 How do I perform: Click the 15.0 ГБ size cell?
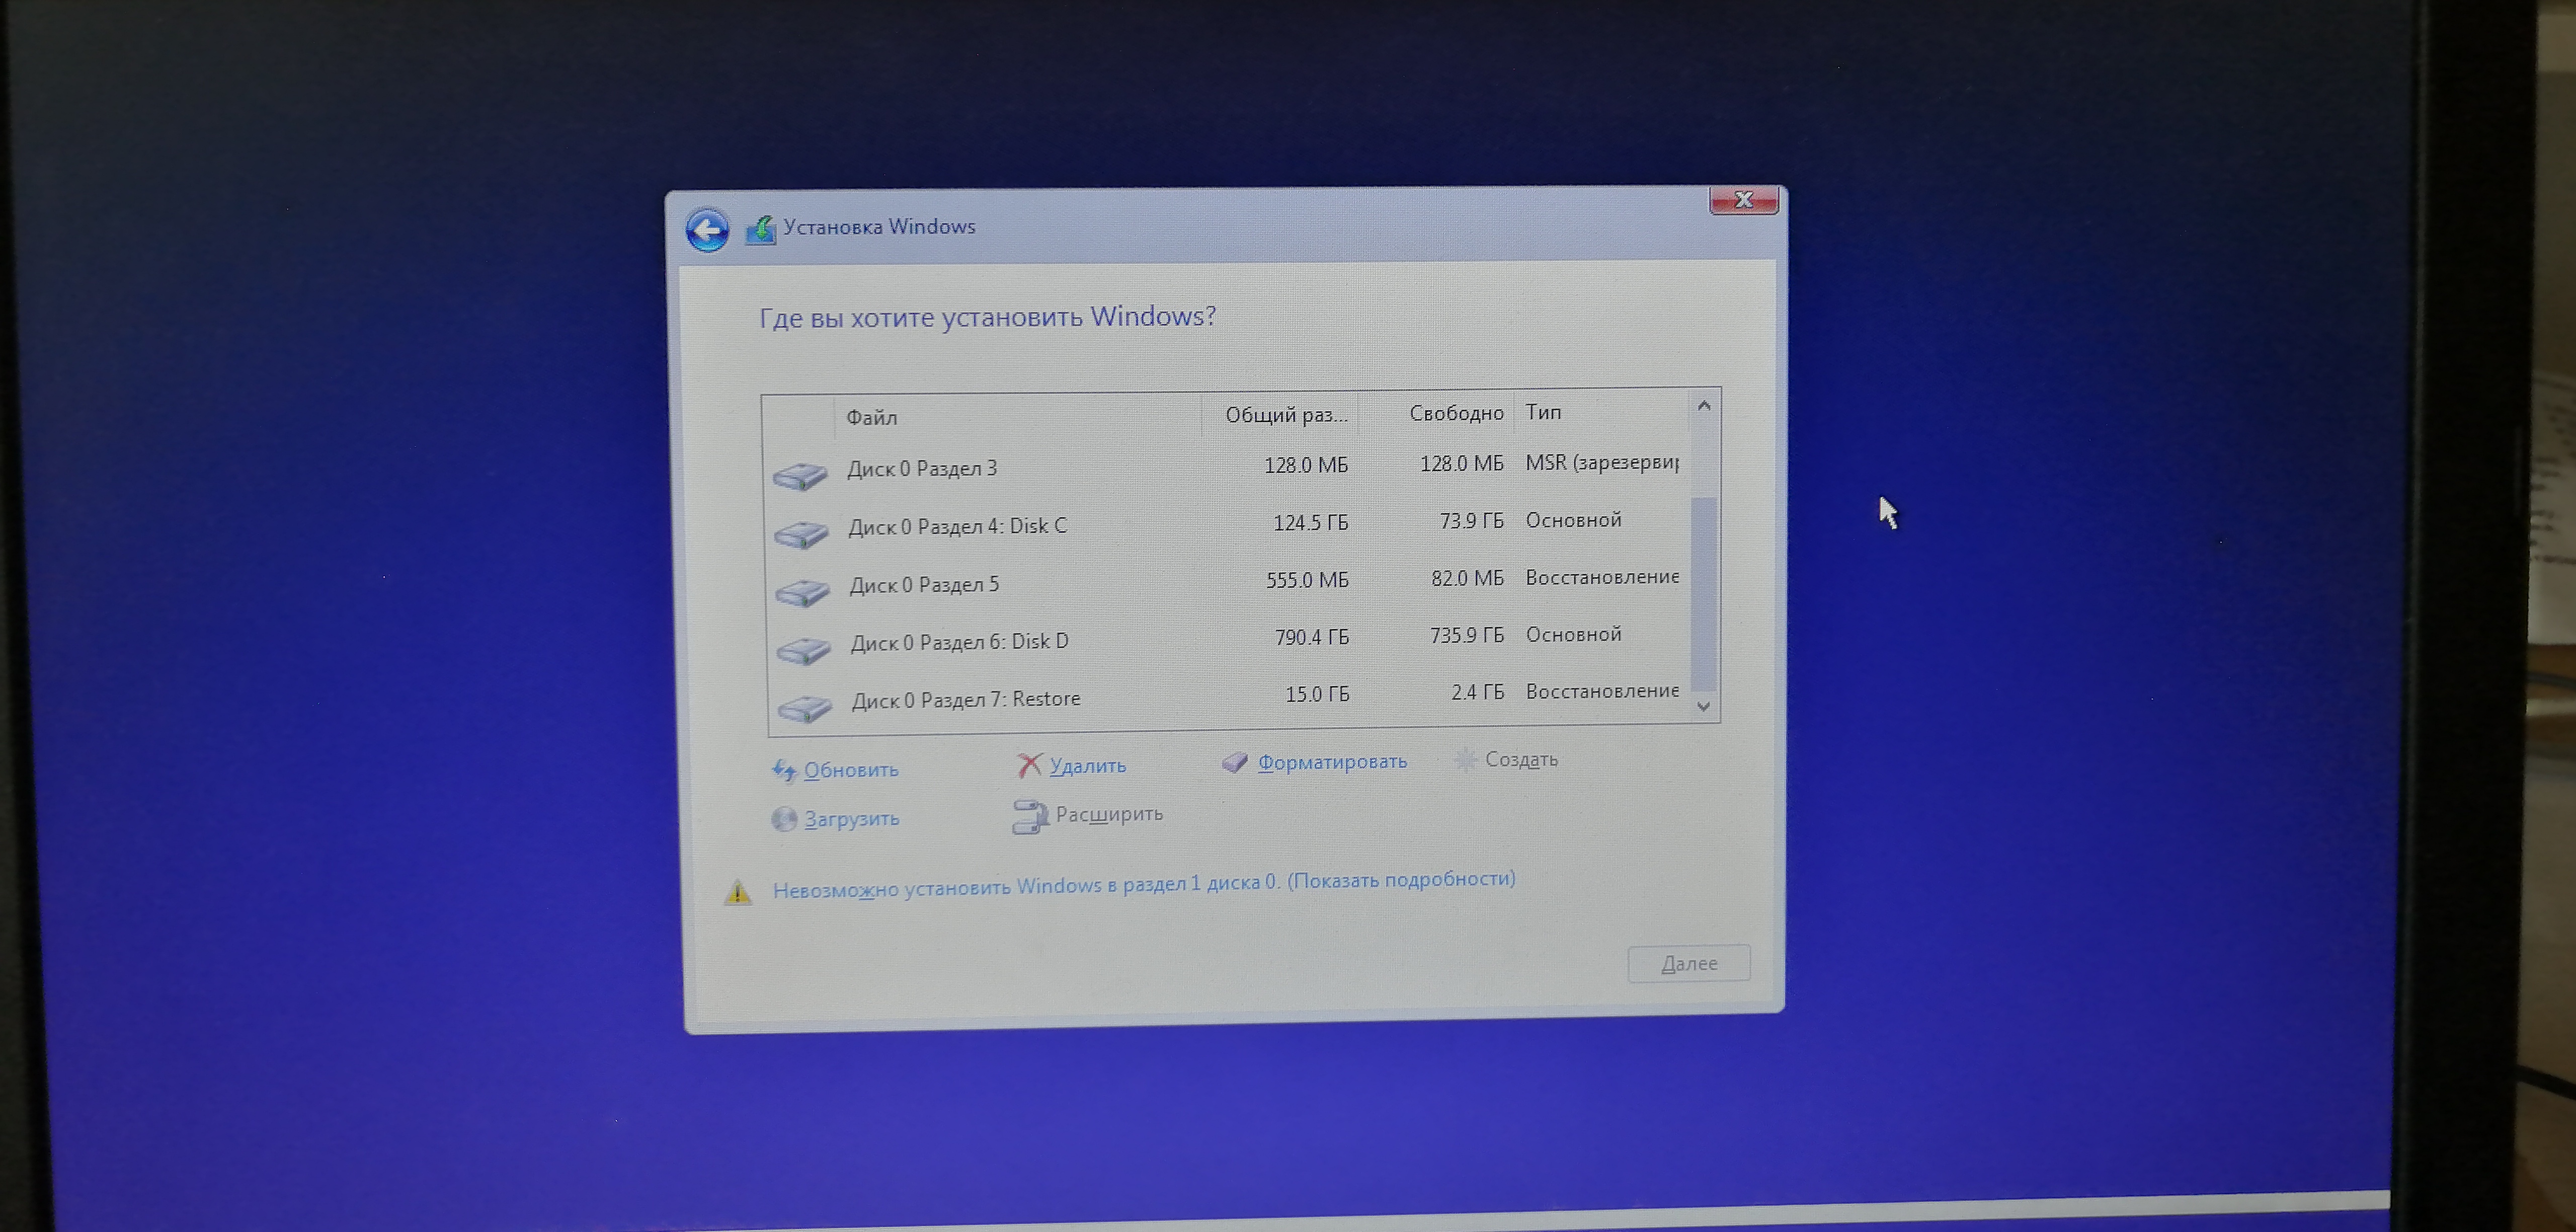(x=1317, y=694)
